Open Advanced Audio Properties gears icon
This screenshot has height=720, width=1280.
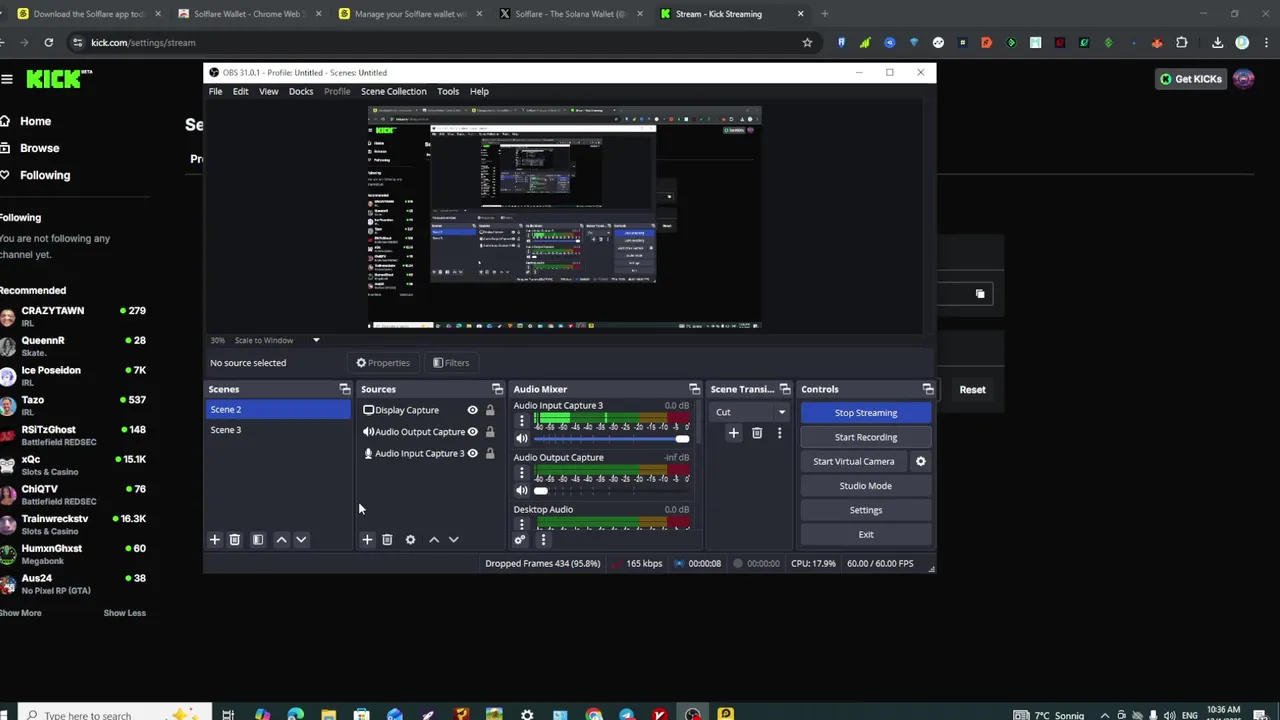pos(520,540)
